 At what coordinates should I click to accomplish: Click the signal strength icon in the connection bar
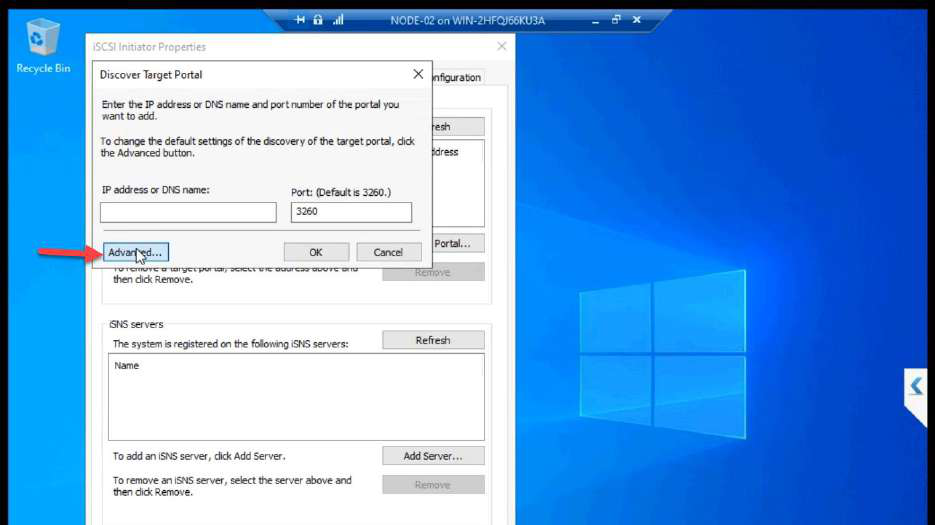pos(338,20)
